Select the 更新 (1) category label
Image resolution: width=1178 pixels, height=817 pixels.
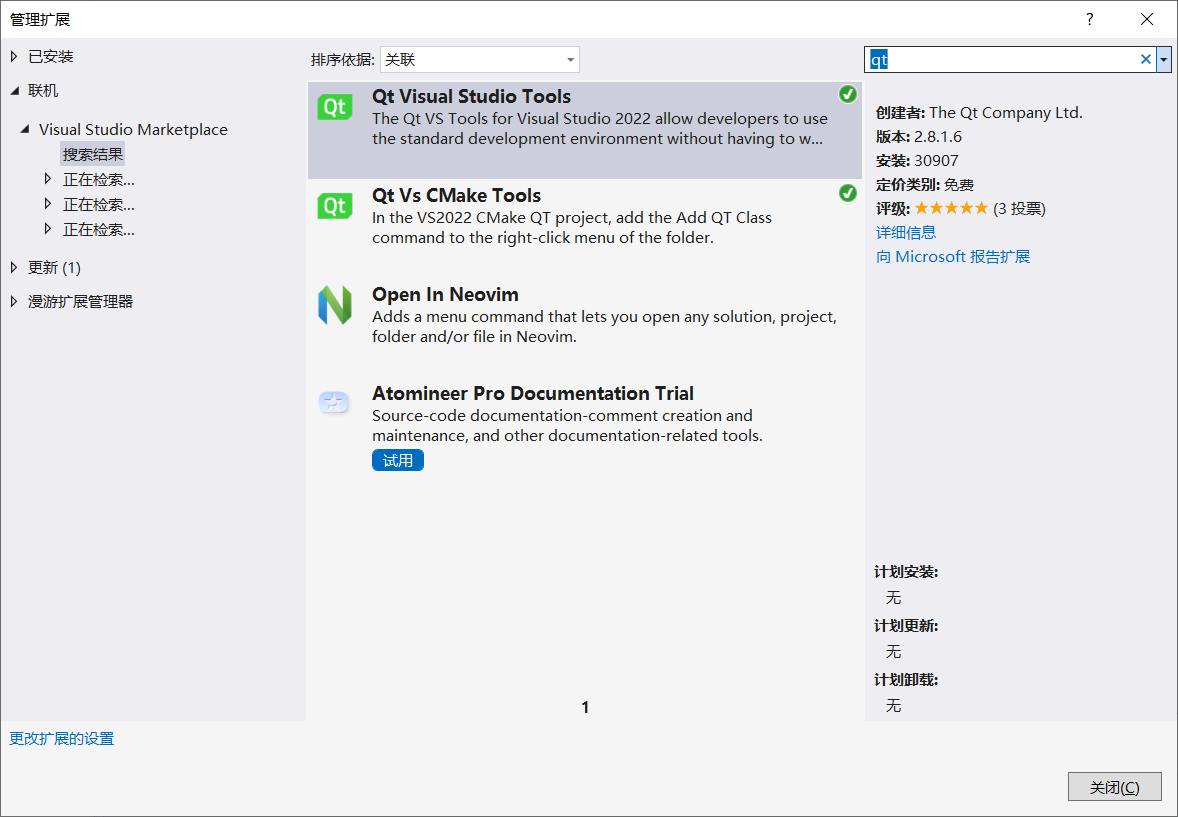click(x=54, y=267)
